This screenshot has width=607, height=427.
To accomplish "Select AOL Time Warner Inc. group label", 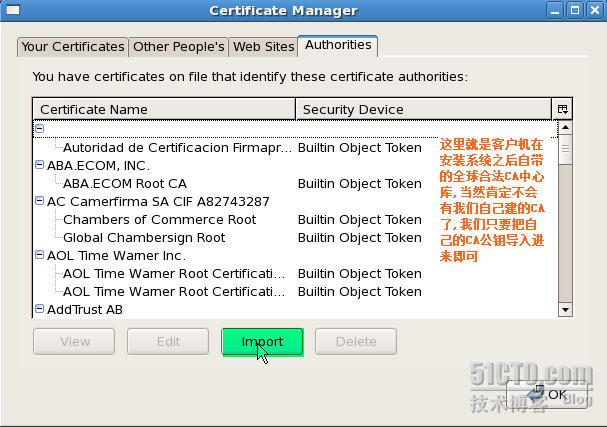I will point(116,256).
